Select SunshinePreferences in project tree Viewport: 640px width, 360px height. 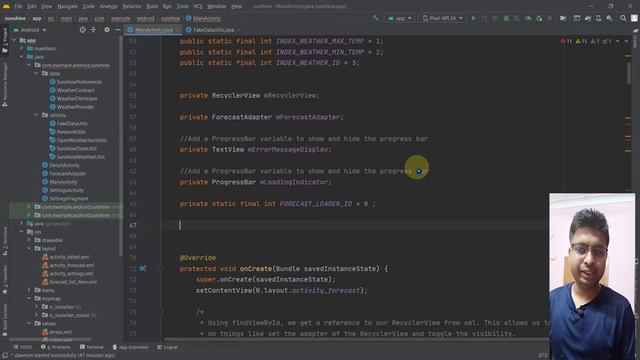[x=79, y=82]
